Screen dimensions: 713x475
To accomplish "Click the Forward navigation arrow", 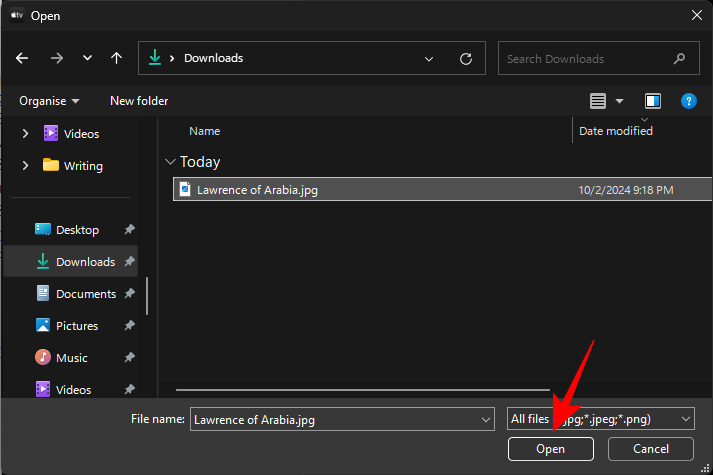I will (56, 59).
